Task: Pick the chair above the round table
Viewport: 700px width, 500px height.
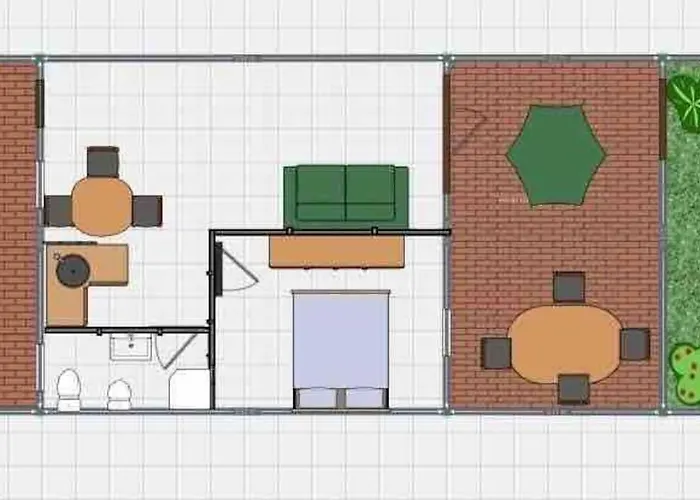Action: [x=102, y=161]
